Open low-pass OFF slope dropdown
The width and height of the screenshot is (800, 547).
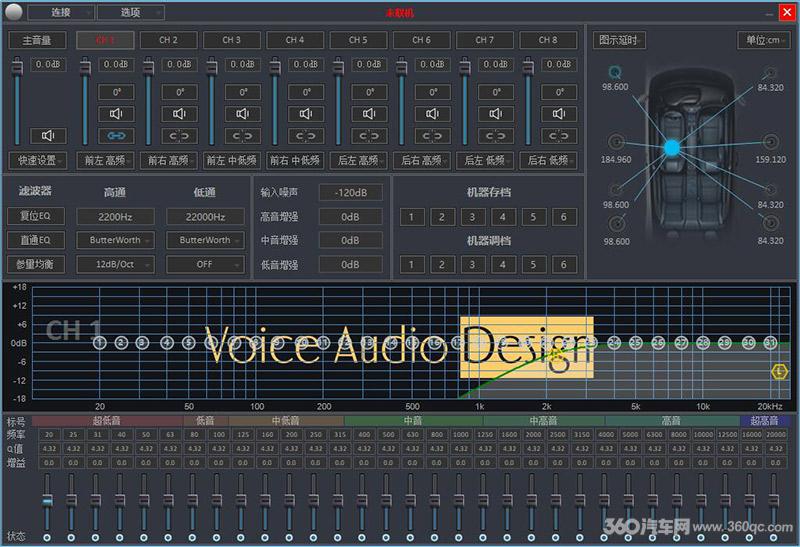pos(205,264)
